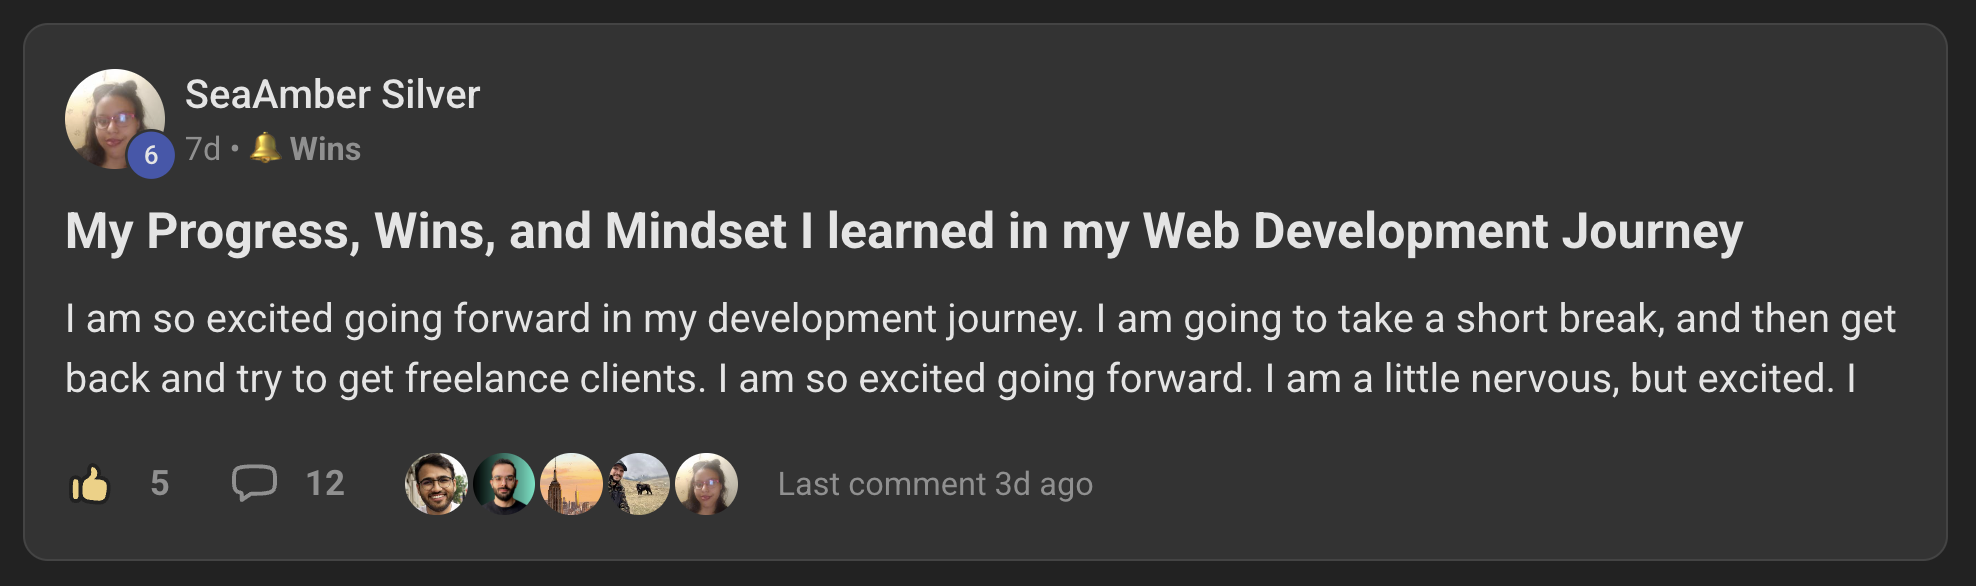This screenshot has height=586, width=1976.
Task: Click the post body preview text
Action: pos(980,348)
